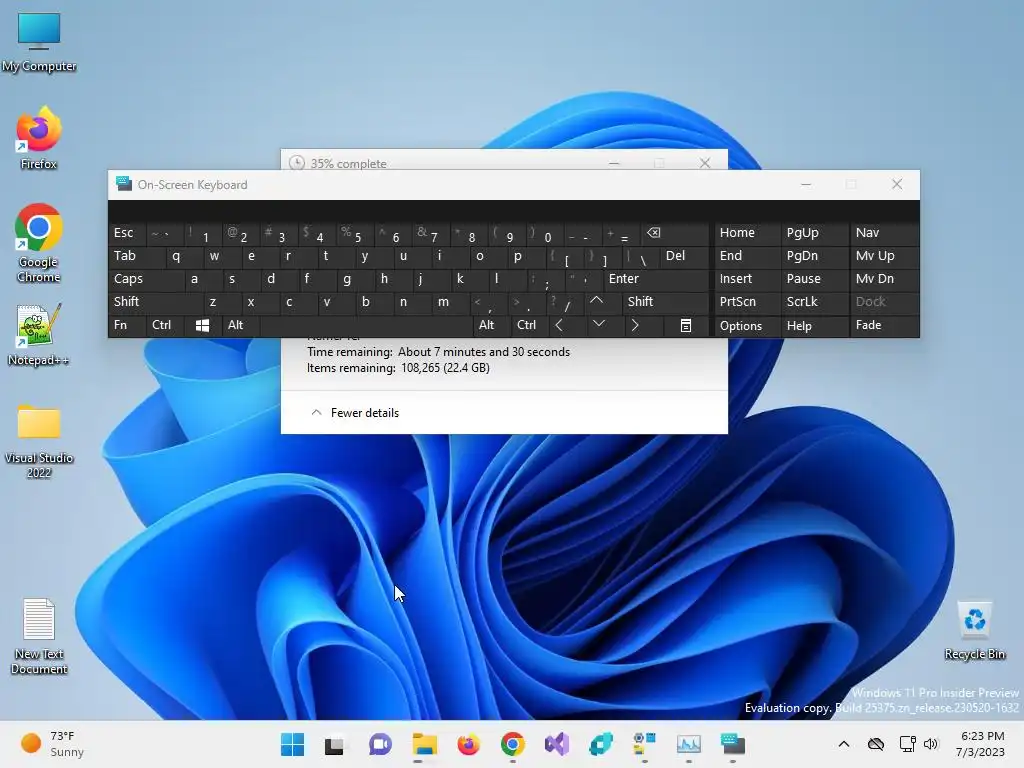Tap the PgUp key

(814, 232)
